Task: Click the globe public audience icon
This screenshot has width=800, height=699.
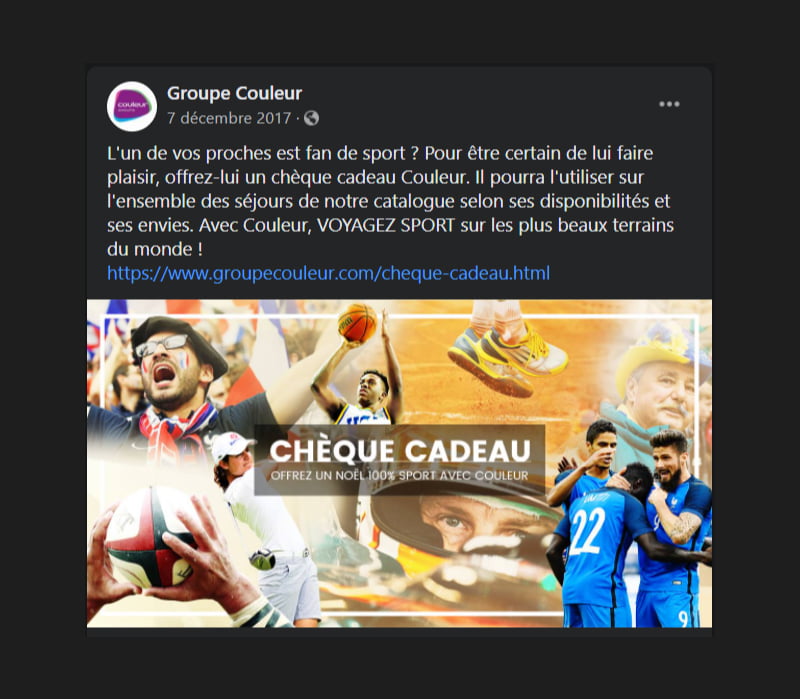Action: point(311,118)
